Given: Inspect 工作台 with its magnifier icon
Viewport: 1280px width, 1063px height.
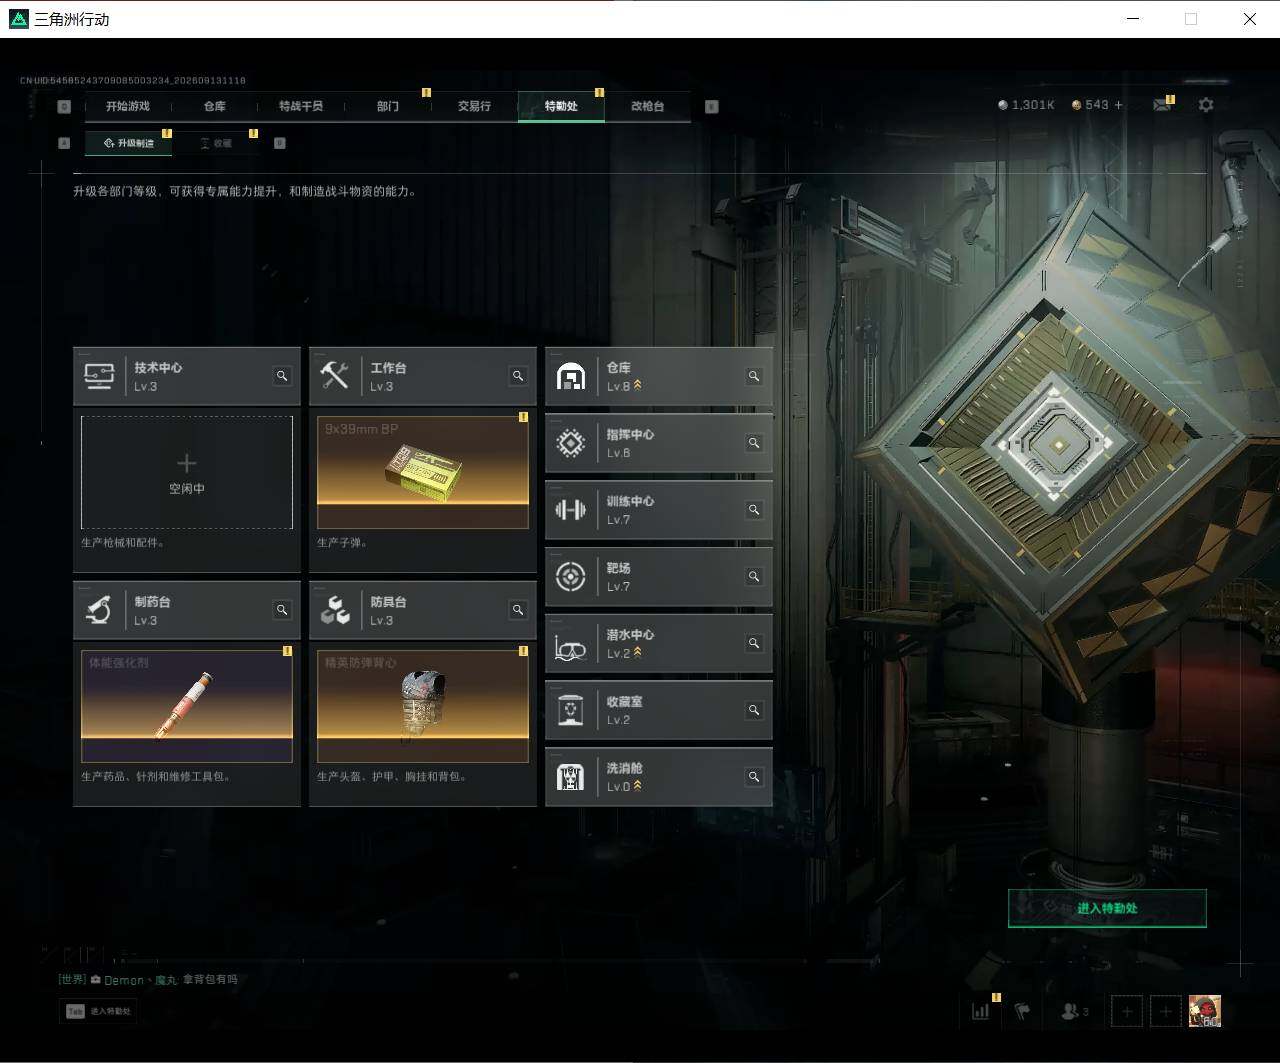Looking at the screenshot, I should click(x=518, y=376).
